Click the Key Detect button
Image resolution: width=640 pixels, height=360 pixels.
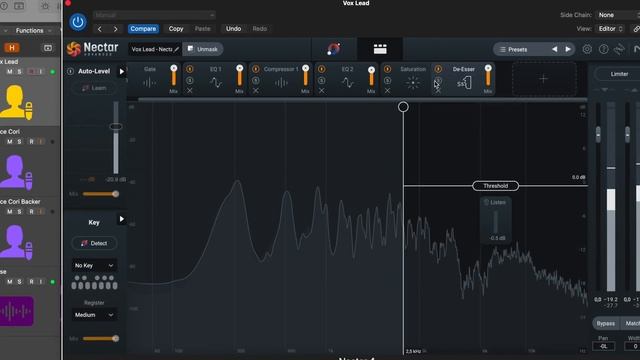coord(94,243)
